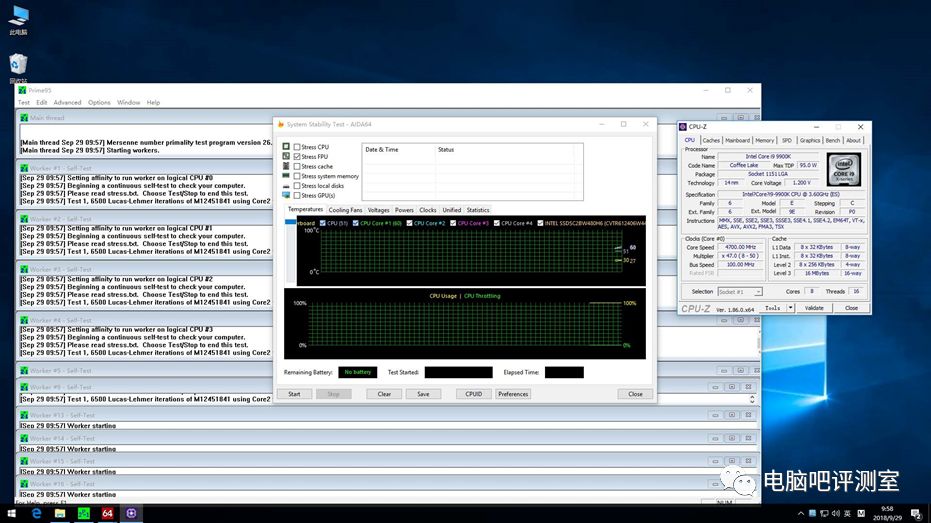Screen dimensions: 931x523
Task: Open Window menu in Prime95
Action: [x=128, y=103]
